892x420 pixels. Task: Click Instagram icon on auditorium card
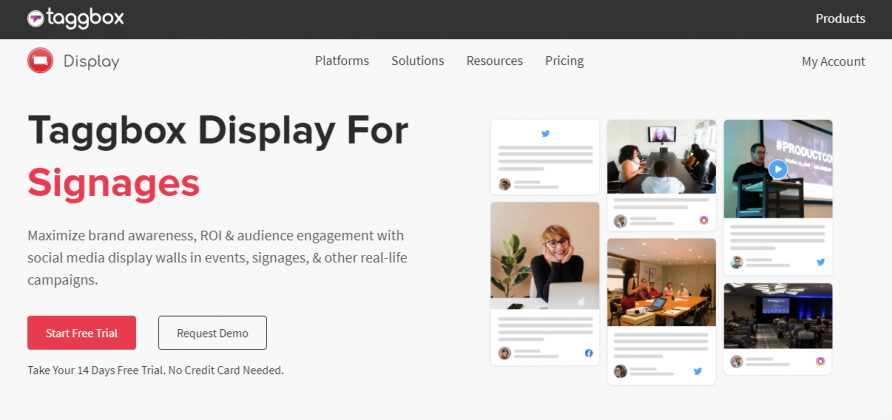click(x=820, y=361)
